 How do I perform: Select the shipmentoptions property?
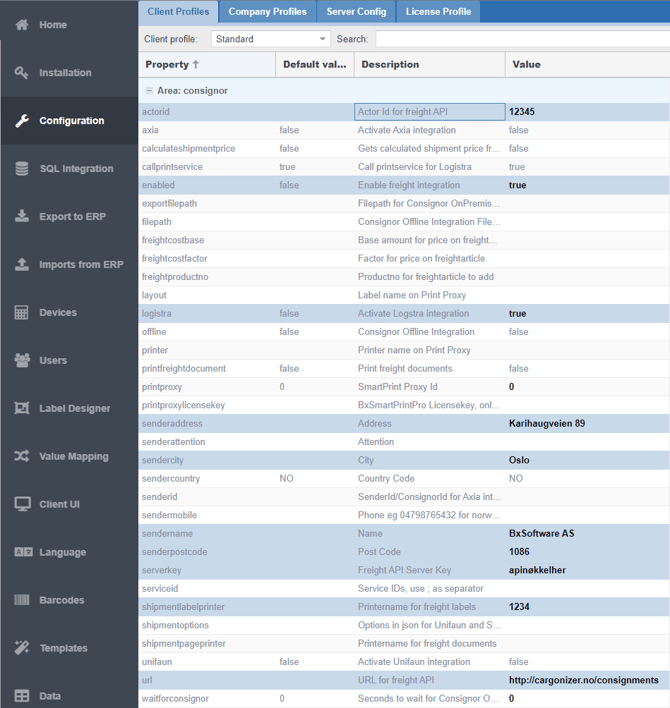point(175,625)
